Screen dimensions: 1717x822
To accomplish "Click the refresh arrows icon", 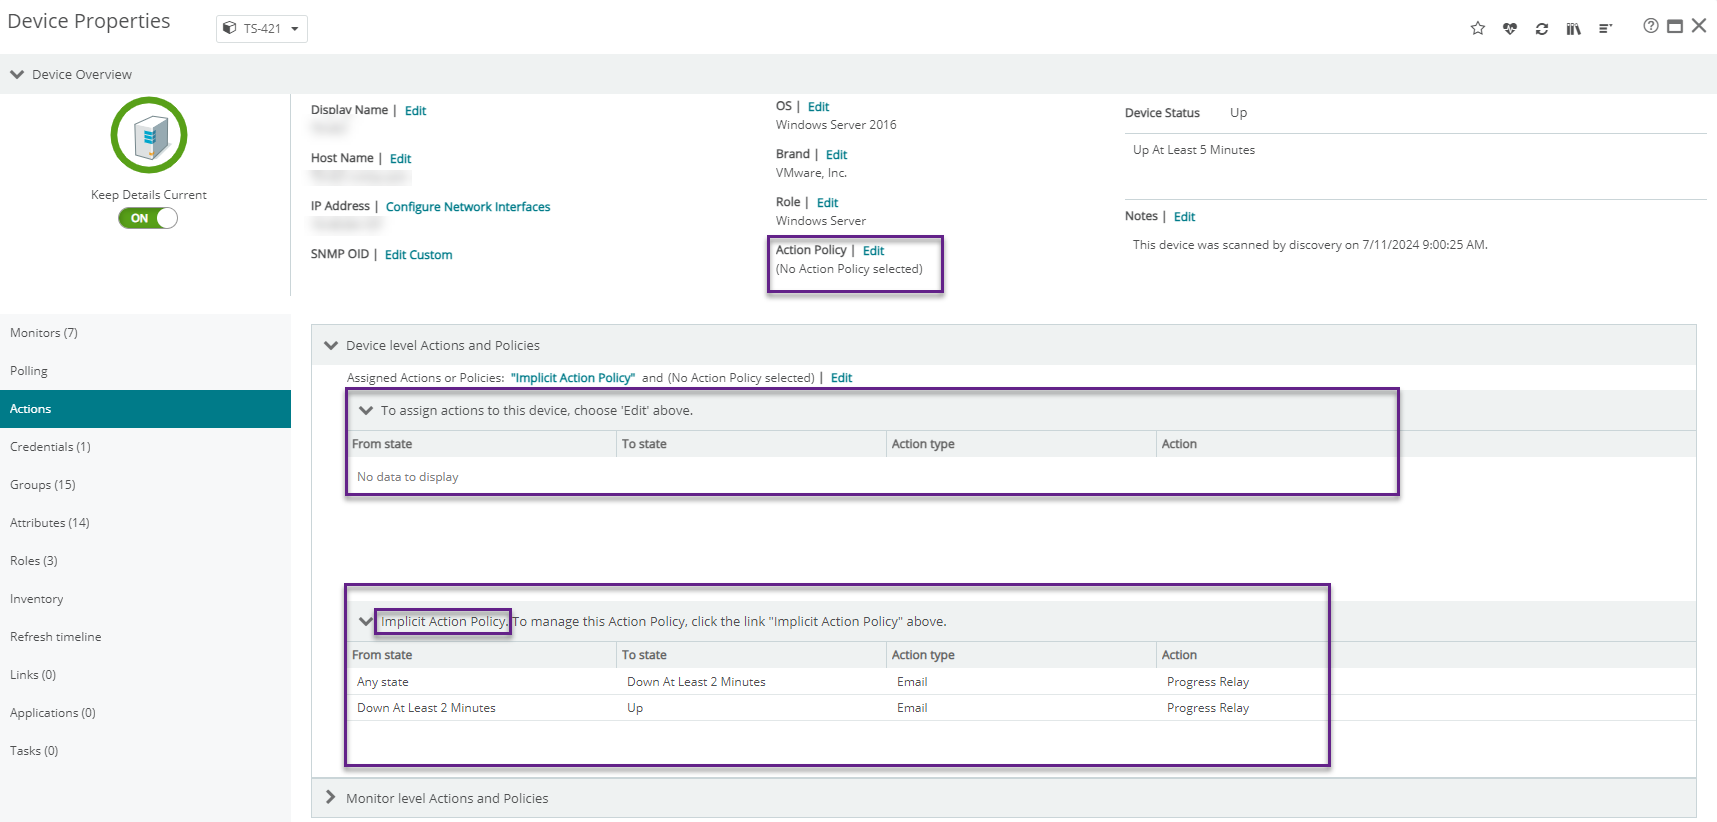I will point(1541,28).
